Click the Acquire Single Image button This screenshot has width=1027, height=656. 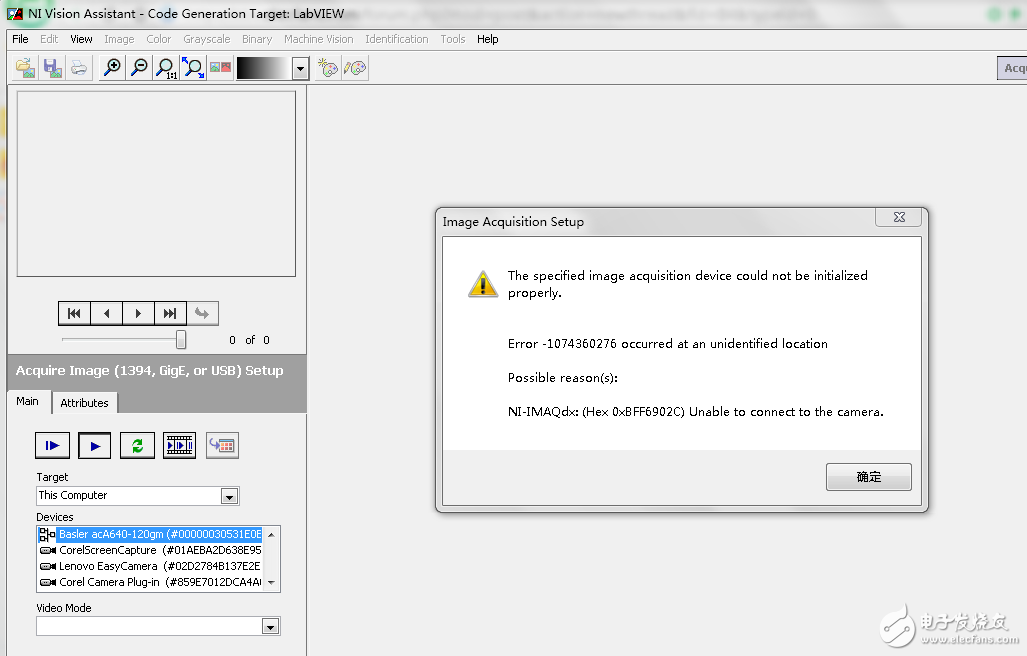[52, 446]
